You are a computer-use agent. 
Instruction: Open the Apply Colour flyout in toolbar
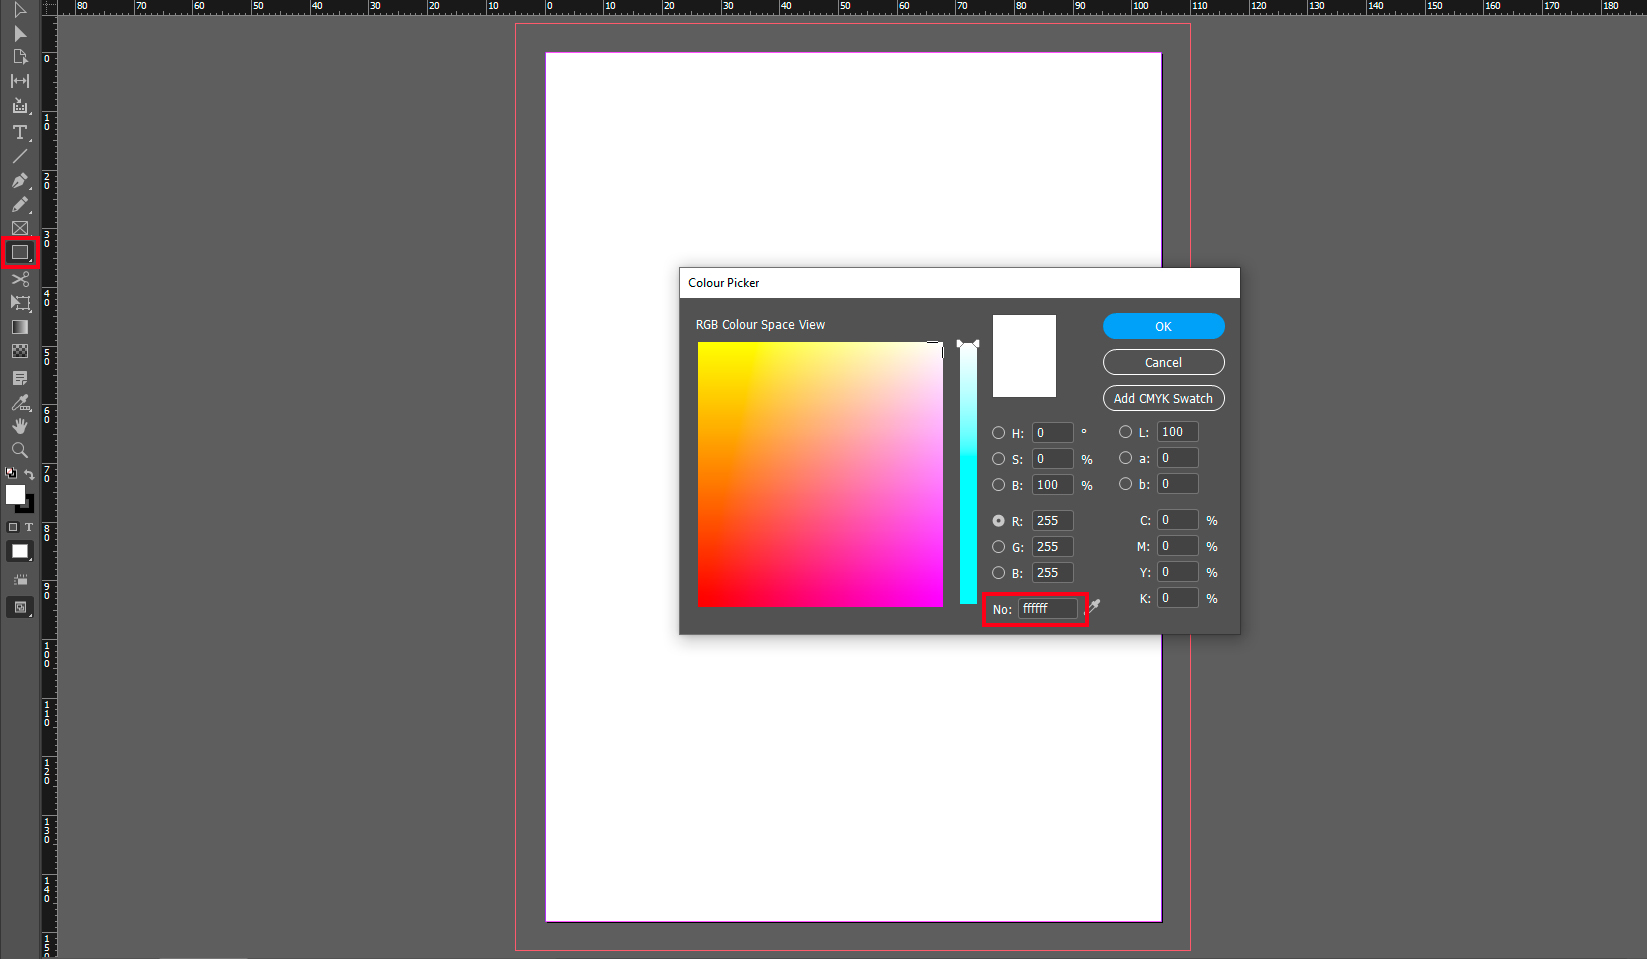click(20, 552)
